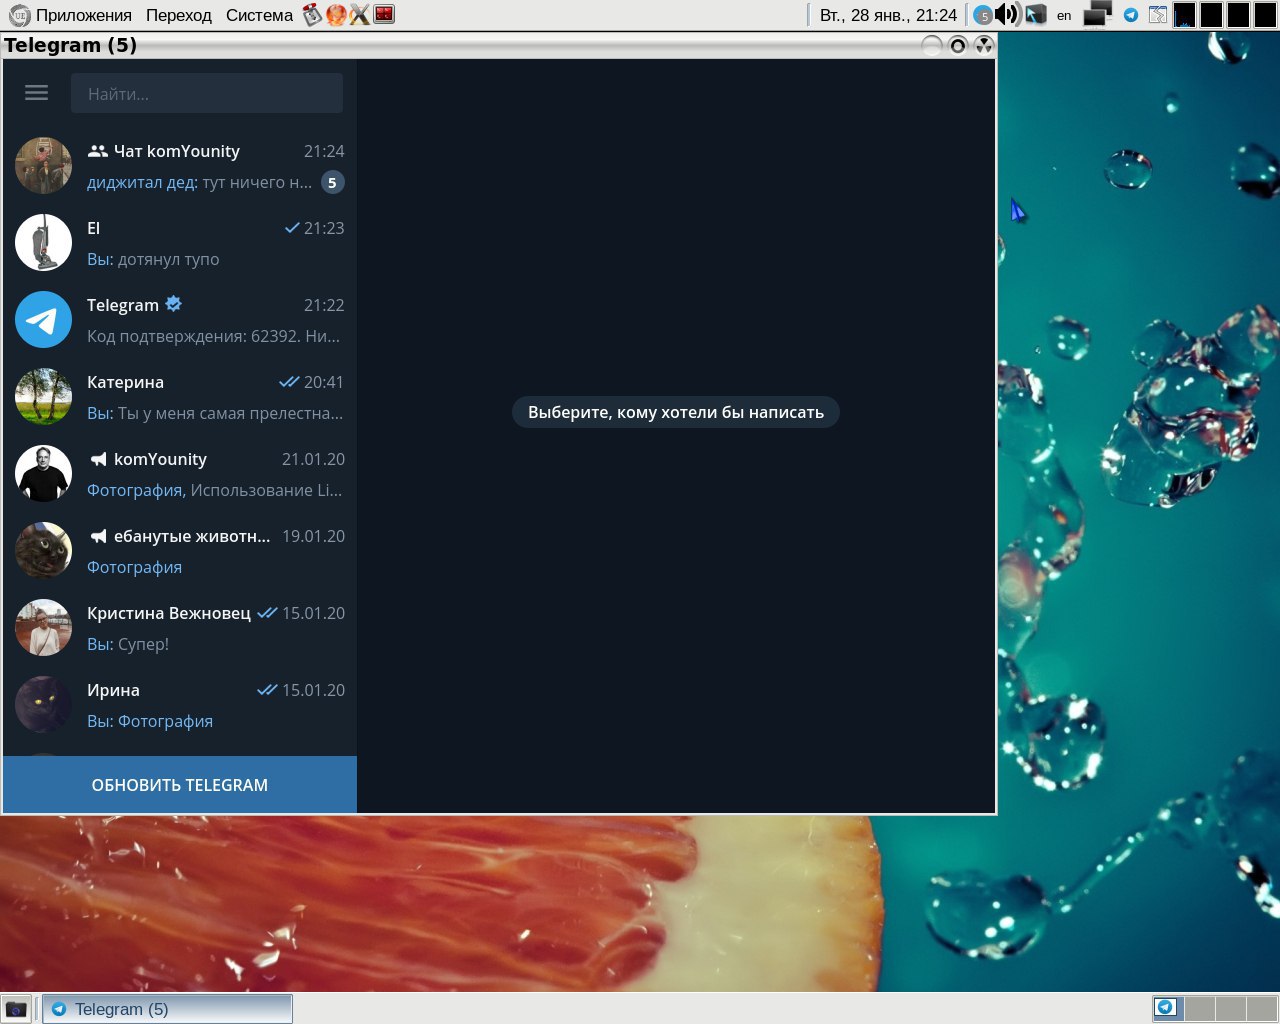The height and width of the screenshot is (1024, 1280).
Task: Click the 'Код подтверждения: 62392' preview
Action: pos(213,336)
